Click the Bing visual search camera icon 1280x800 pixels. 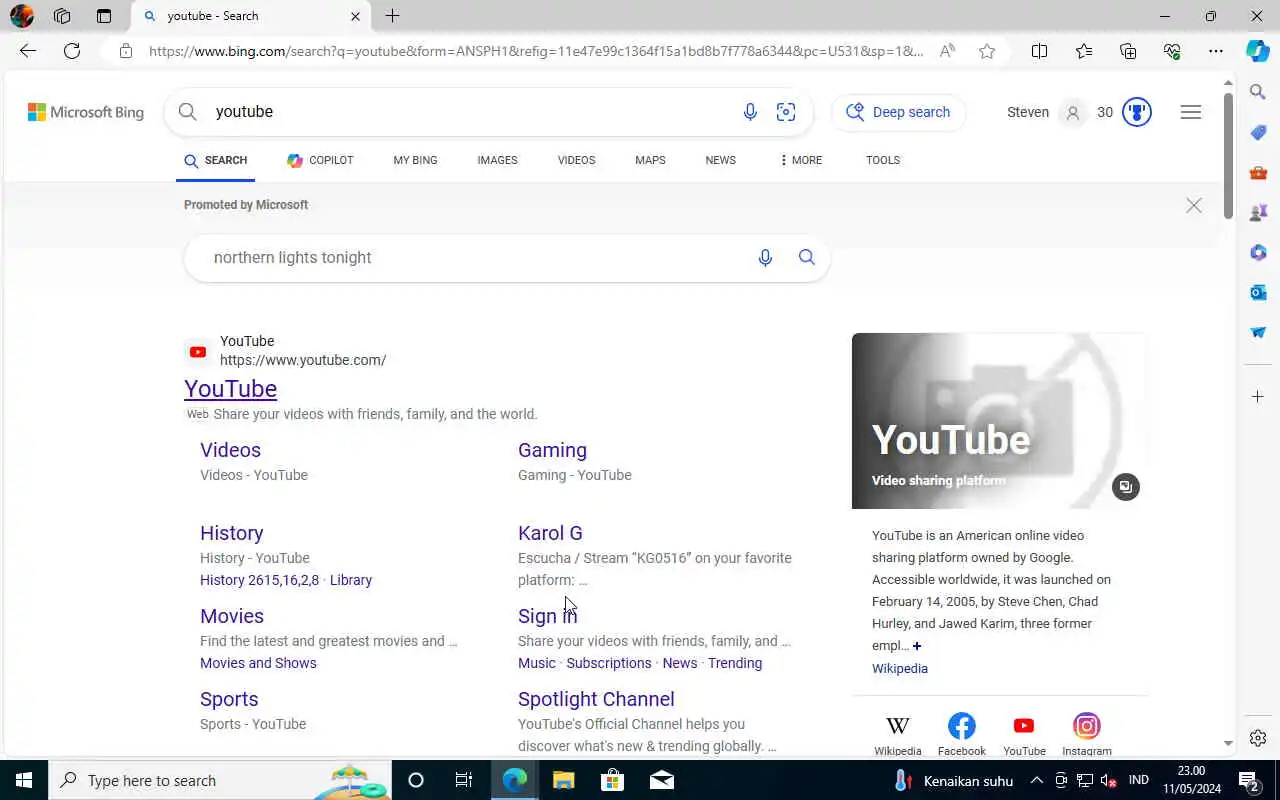tap(786, 112)
